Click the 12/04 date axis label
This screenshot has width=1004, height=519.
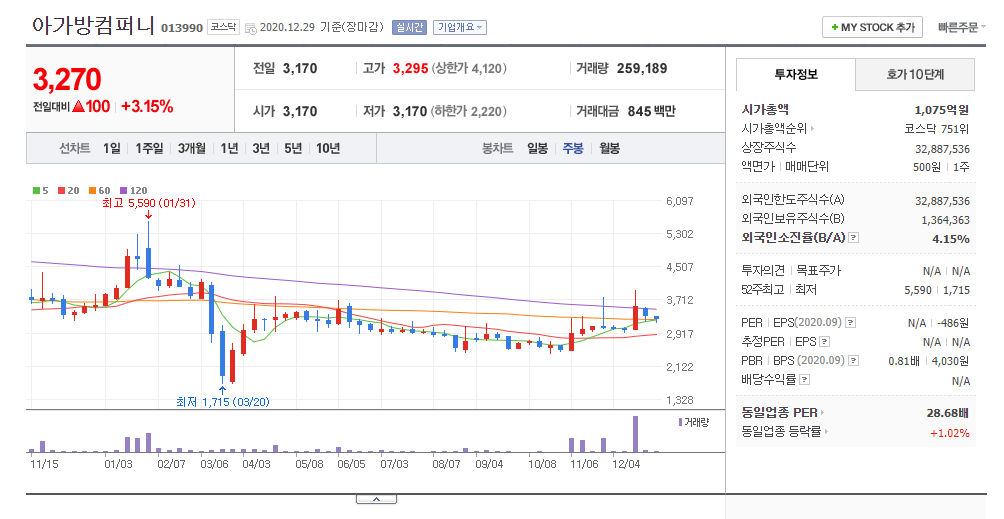[x=626, y=464]
